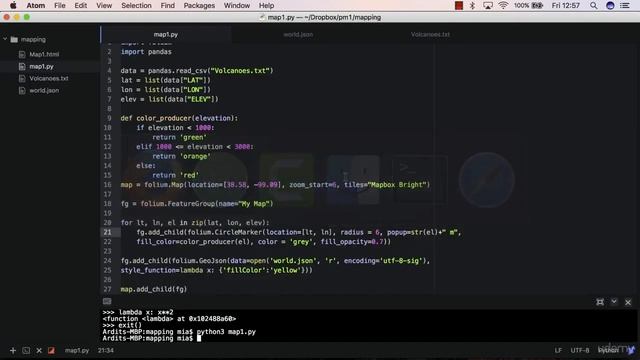Click map1.py file name in status bar

[77, 351]
